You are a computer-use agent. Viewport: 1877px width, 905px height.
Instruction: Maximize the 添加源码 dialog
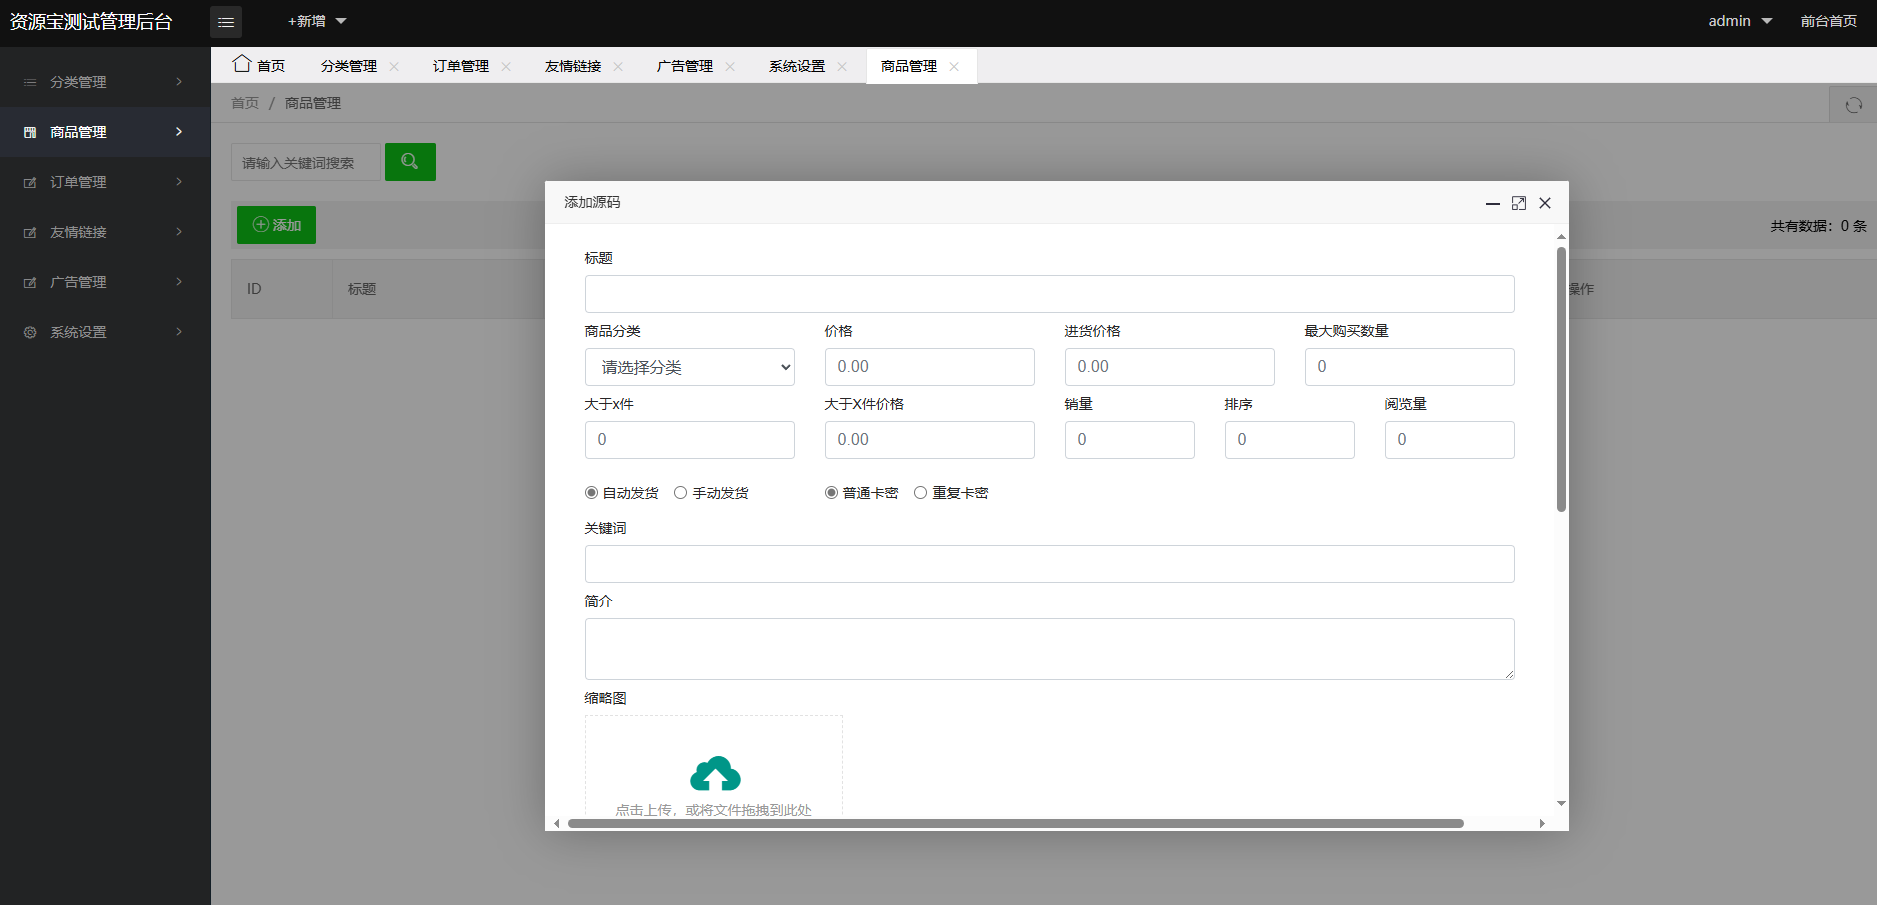[x=1519, y=203]
